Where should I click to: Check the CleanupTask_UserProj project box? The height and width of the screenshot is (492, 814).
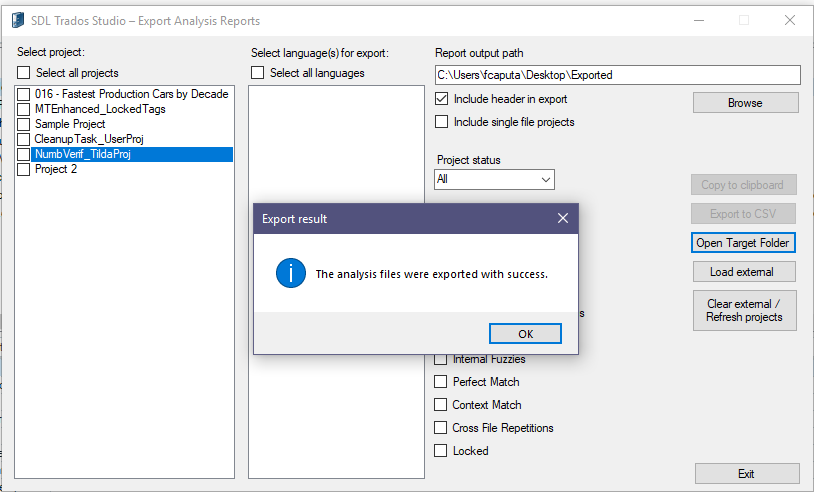click(23, 140)
